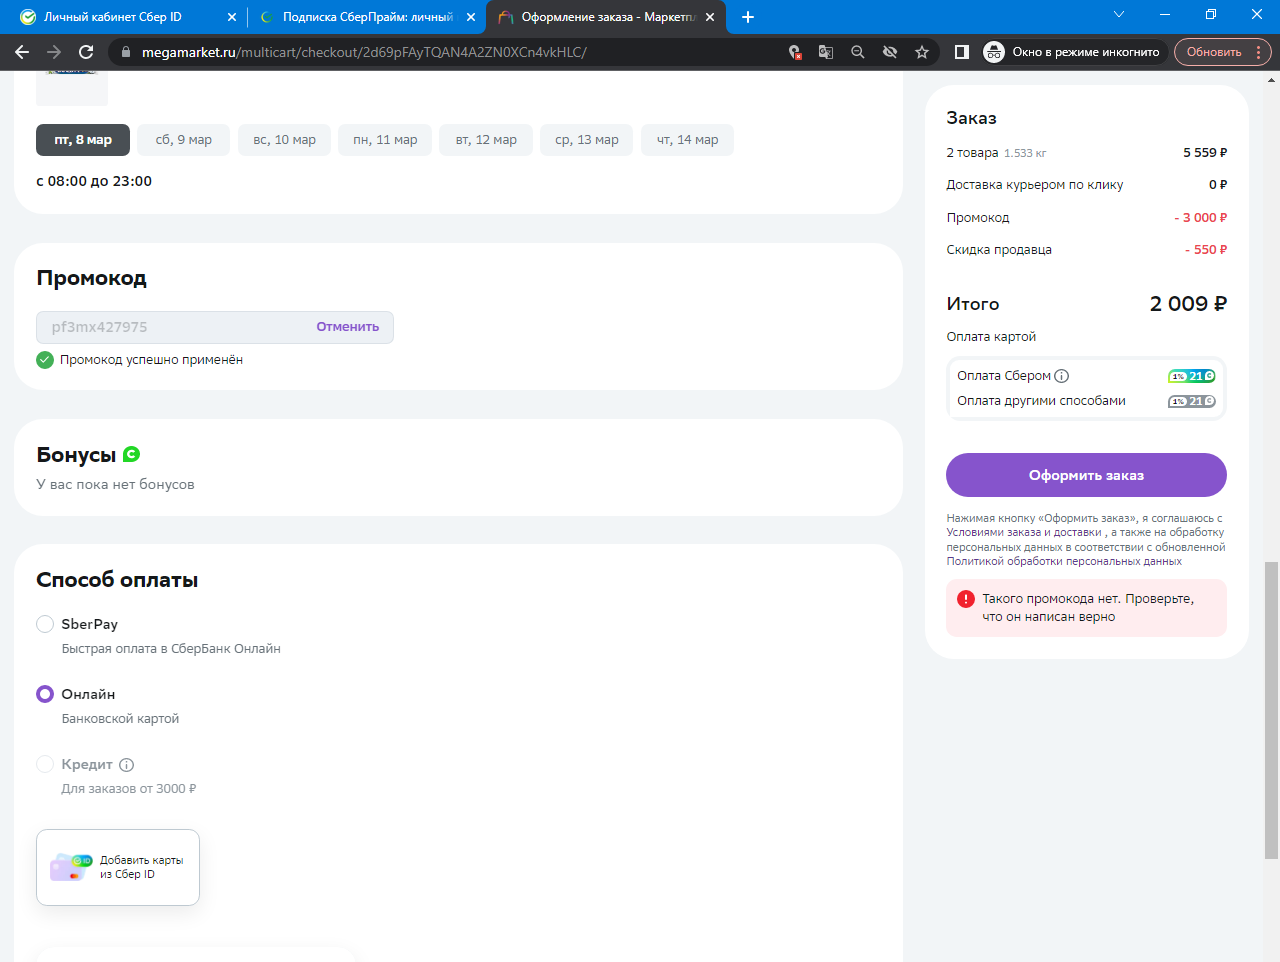Click the red error exclamation icon
The height and width of the screenshot is (962, 1280).
pos(966,599)
